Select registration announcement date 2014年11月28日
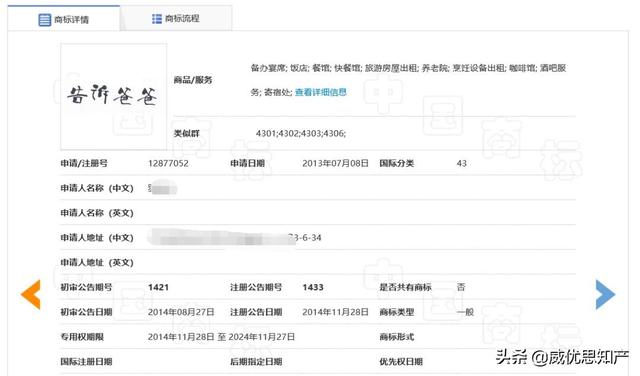This screenshot has width=640, height=376. (x=335, y=312)
